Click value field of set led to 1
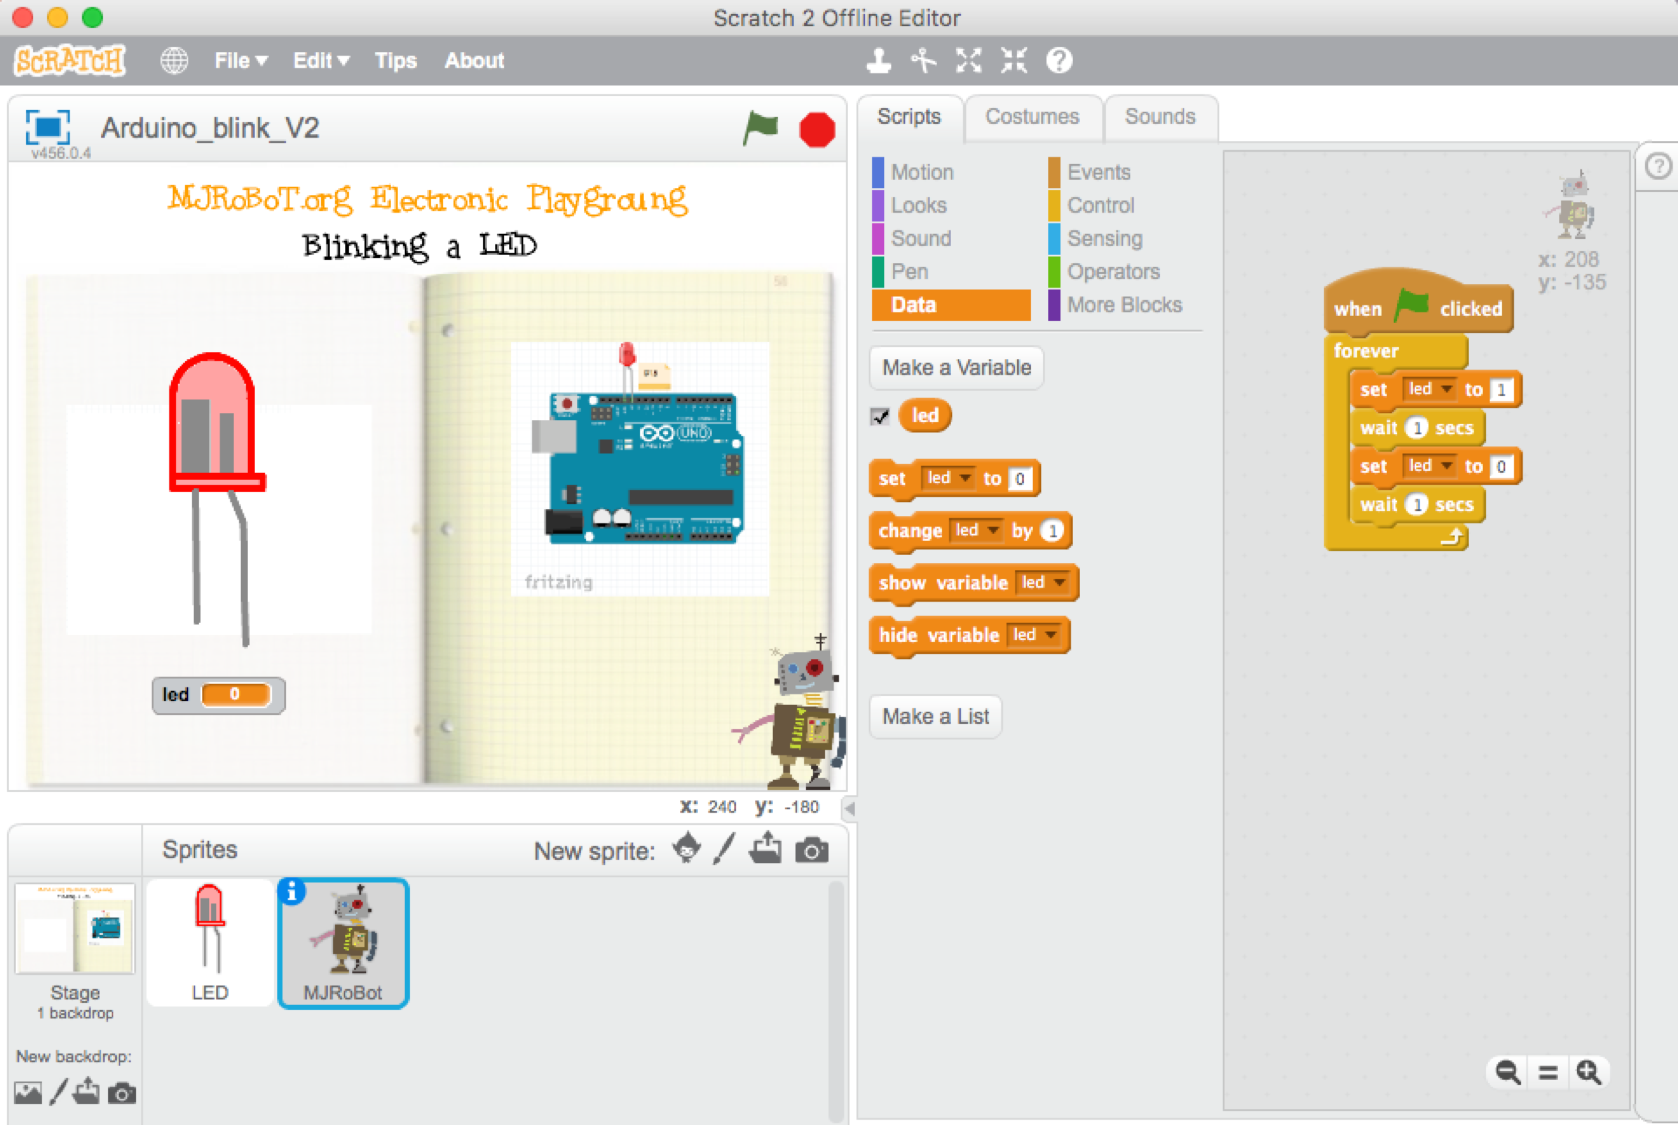The height and width of the screenshot is (1125, 1678). [x=1501, y=390]
